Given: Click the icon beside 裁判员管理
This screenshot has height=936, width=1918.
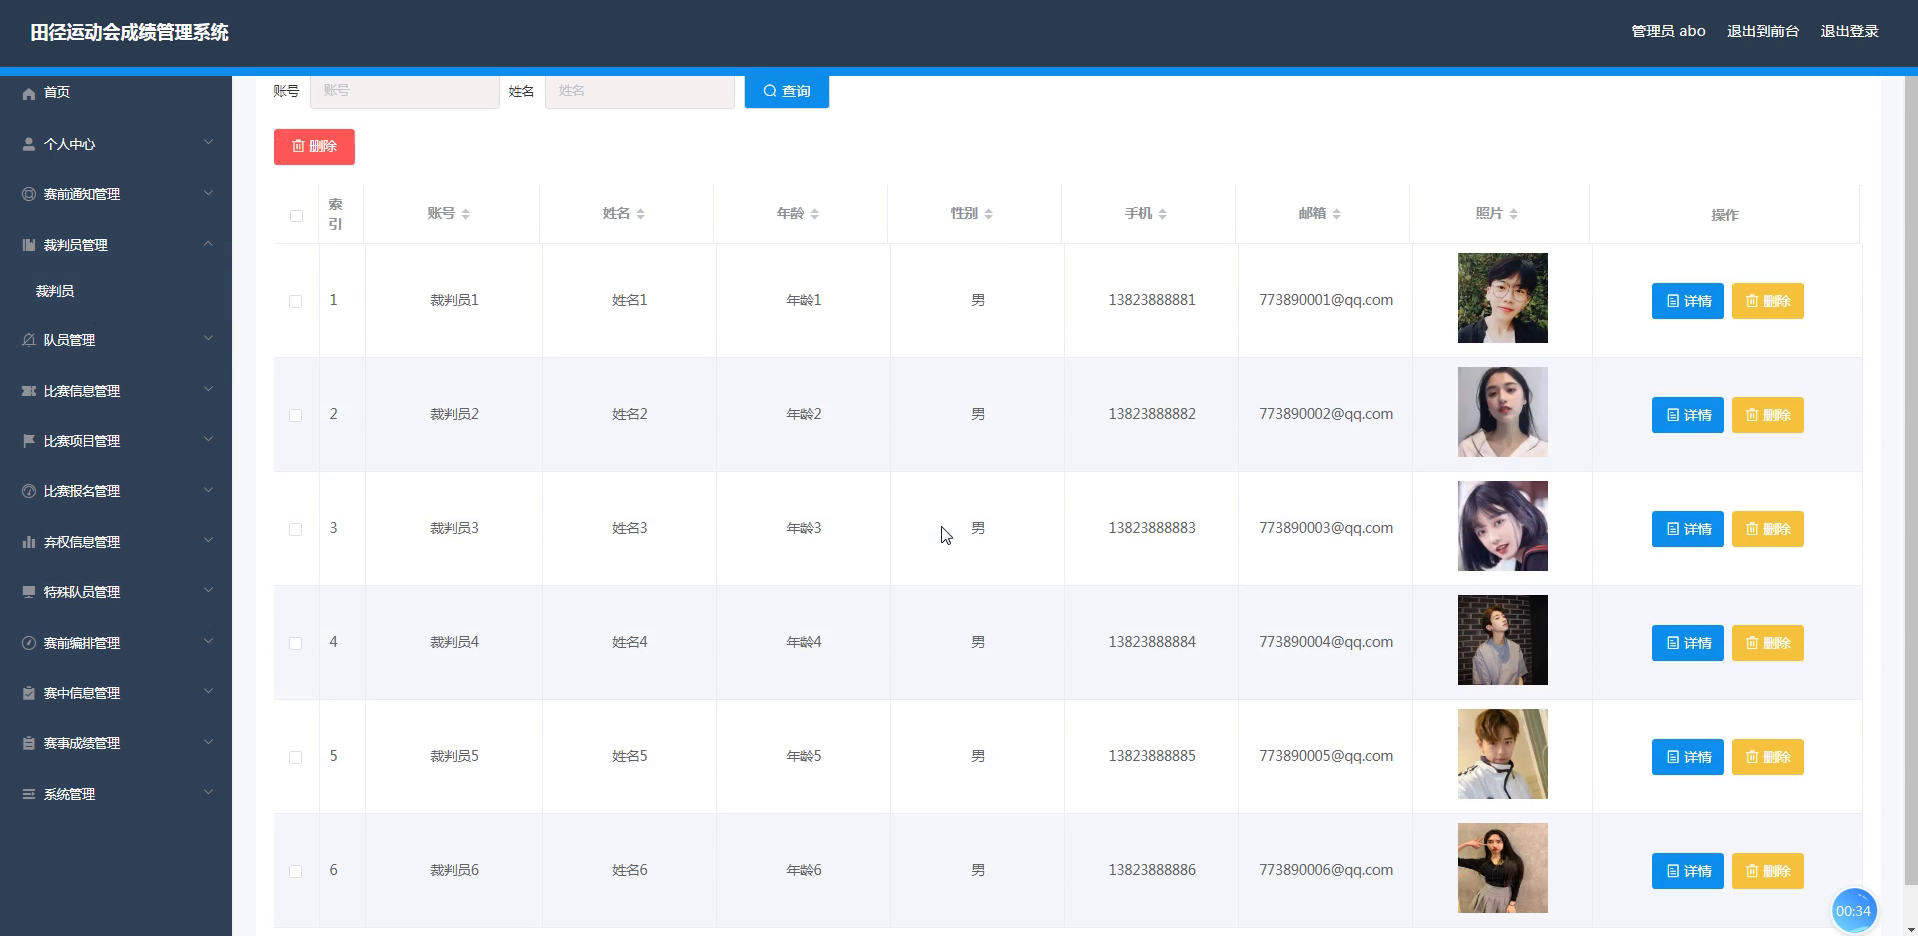Looking at the screenshot, I should 29,245.
